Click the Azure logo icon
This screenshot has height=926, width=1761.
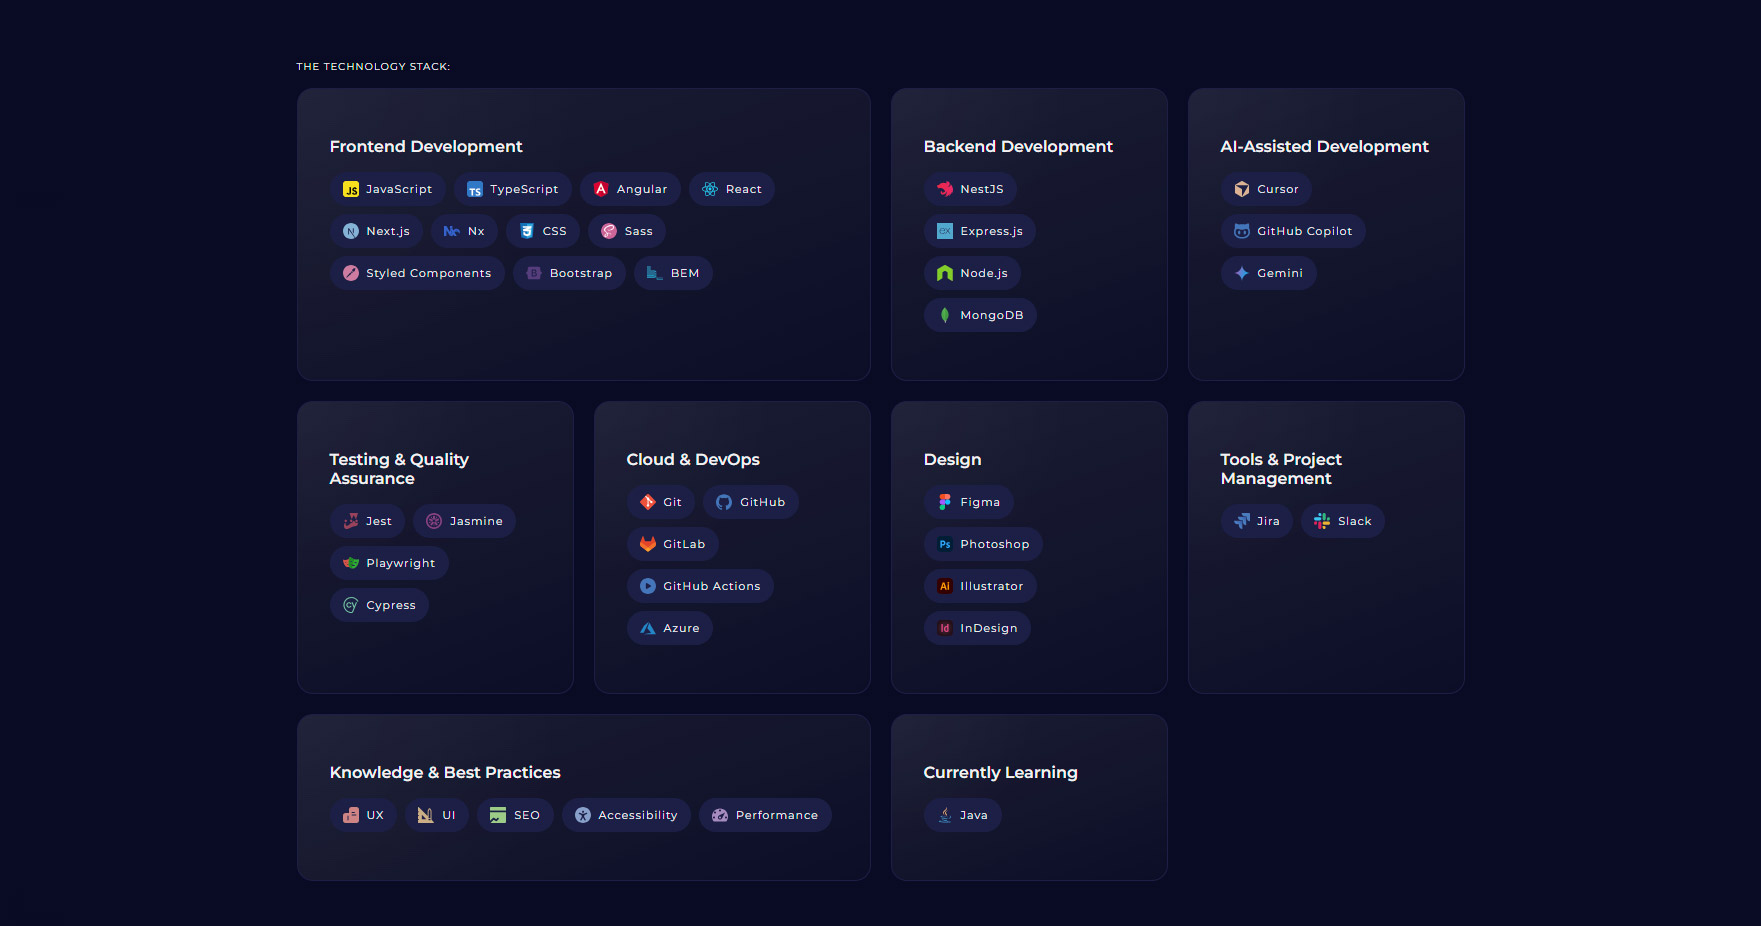(648, 628)
